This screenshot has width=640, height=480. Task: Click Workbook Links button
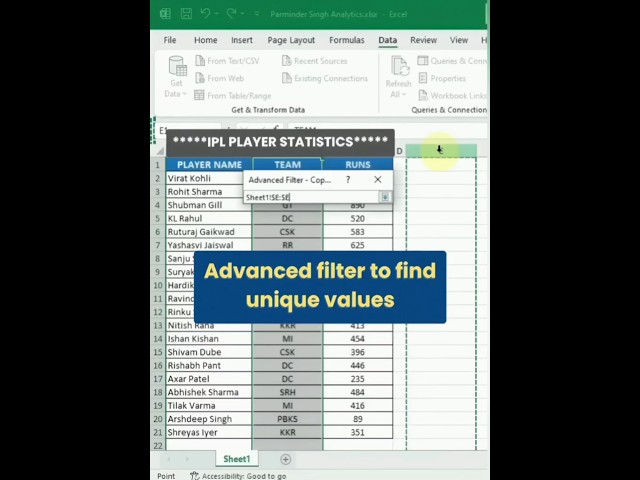tap(453, 96)
